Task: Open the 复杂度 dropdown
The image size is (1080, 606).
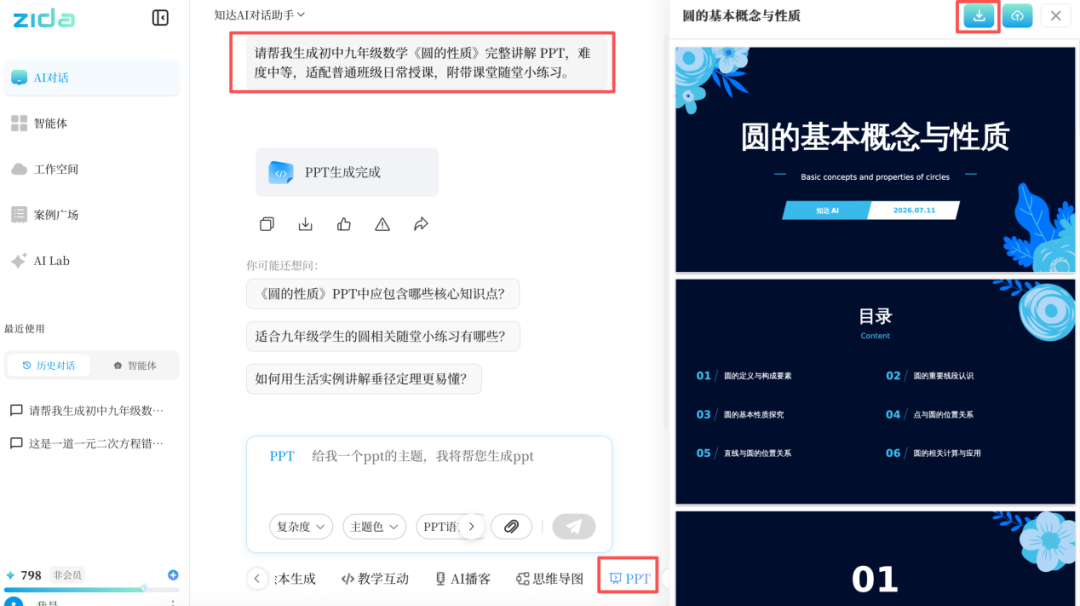Action: click(301, 527)
